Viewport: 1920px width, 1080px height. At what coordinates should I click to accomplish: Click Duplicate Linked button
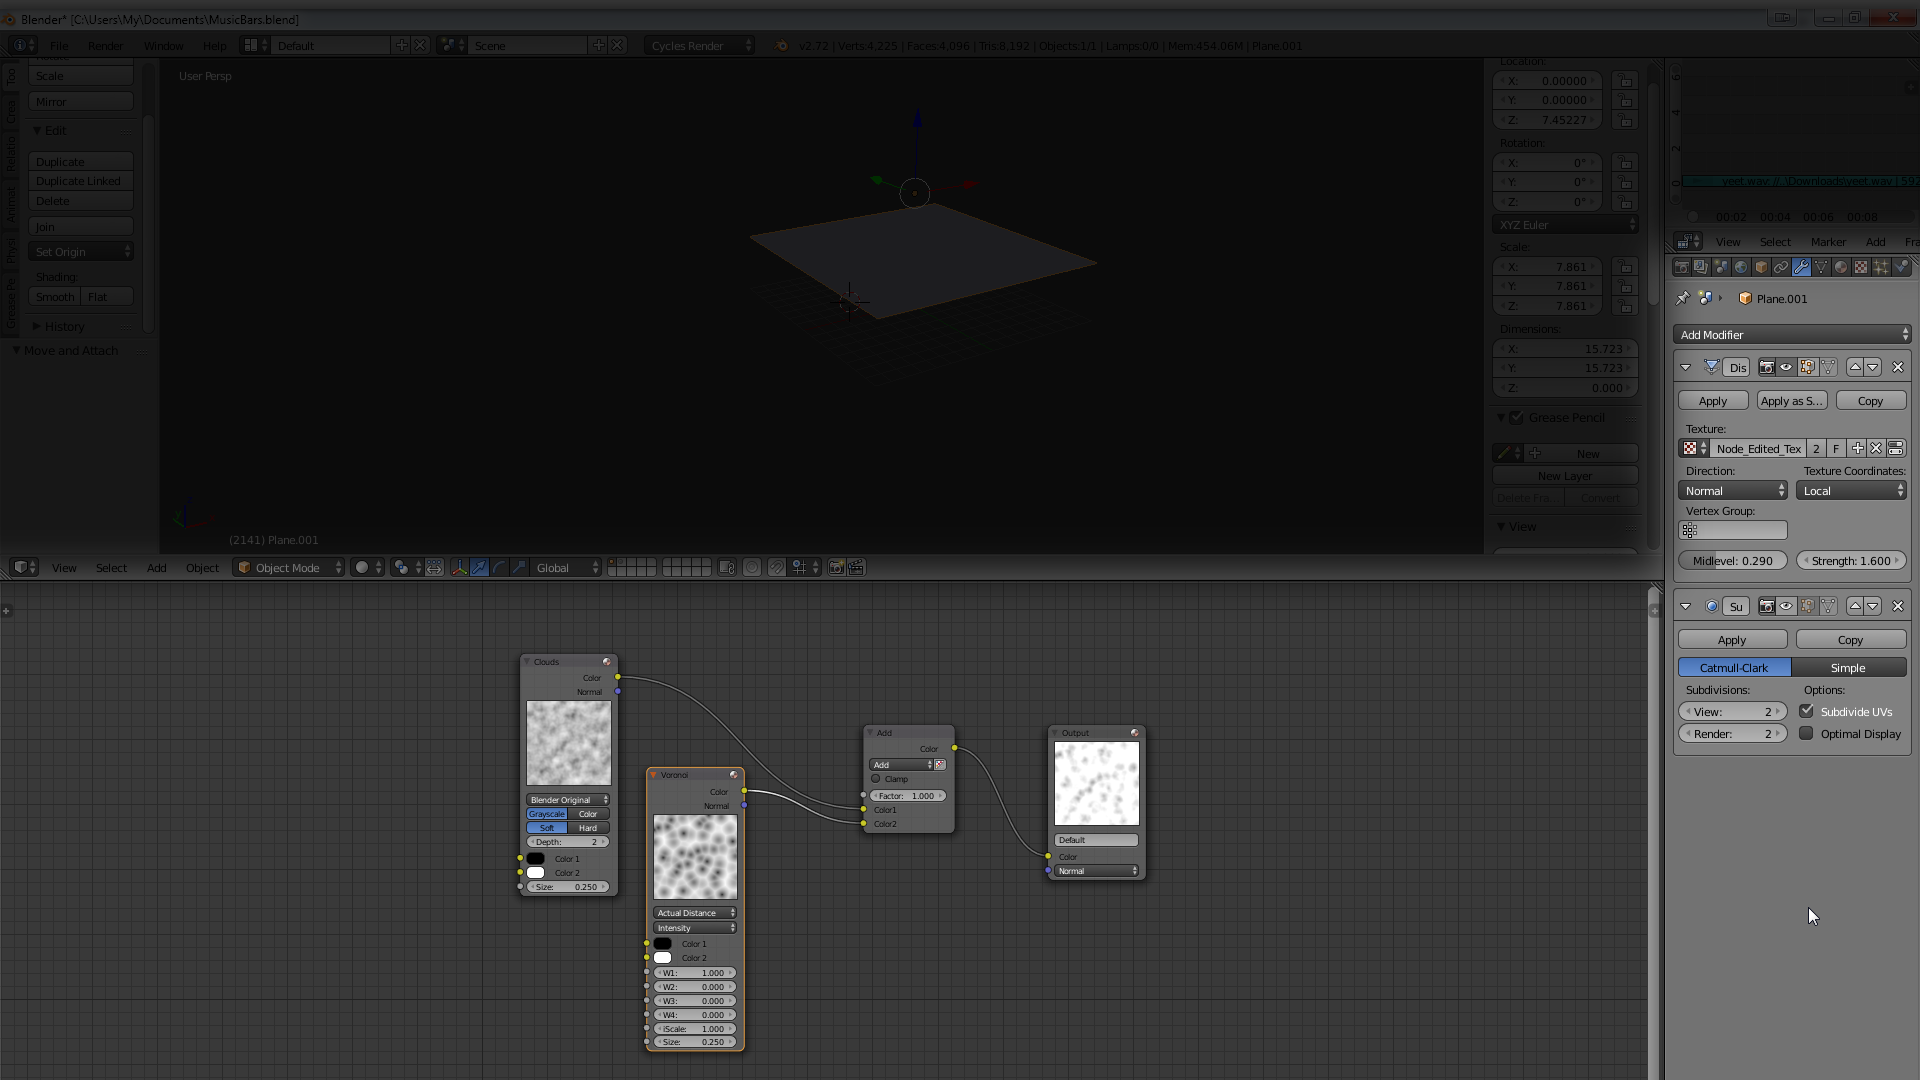coord(81,181)
